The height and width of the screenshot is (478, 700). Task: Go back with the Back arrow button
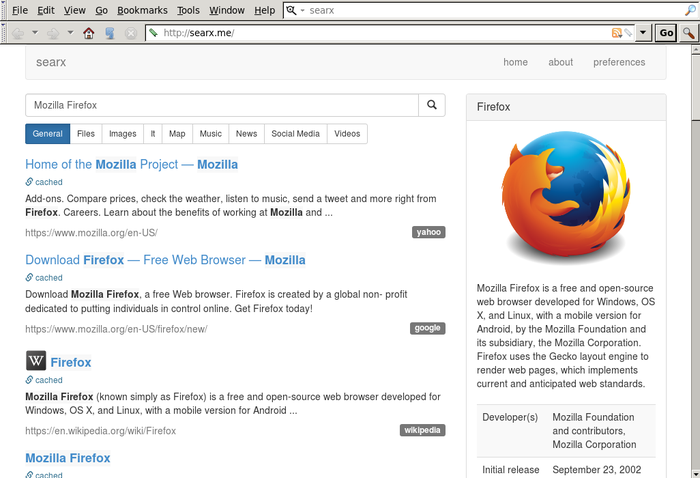(x=18, y=33)
